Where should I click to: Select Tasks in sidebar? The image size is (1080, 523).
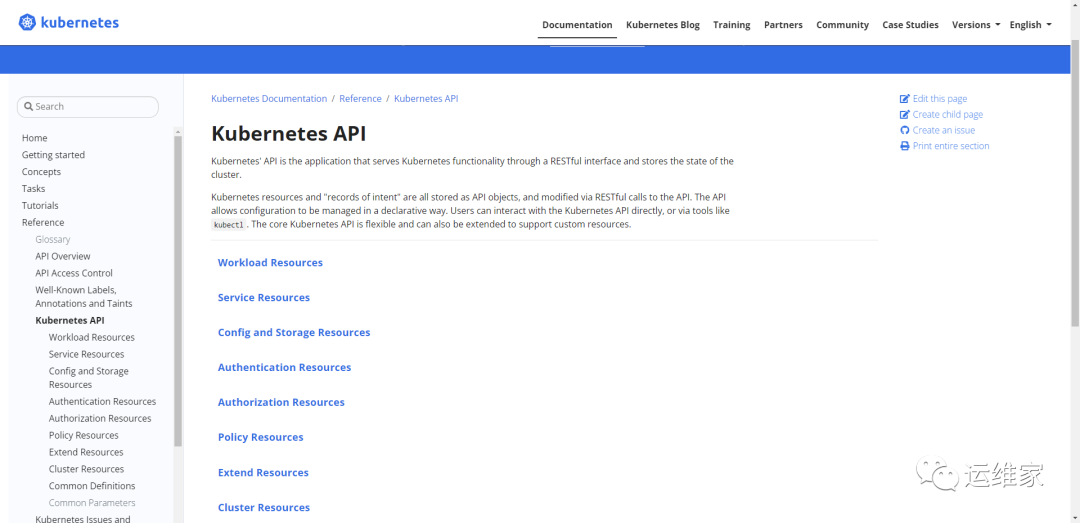click(x=33, y=189)
